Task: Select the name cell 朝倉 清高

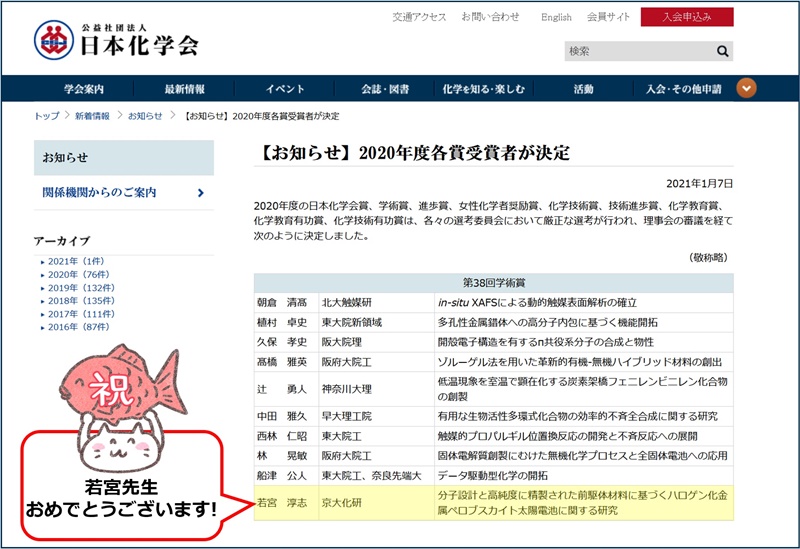Action: 287,303
